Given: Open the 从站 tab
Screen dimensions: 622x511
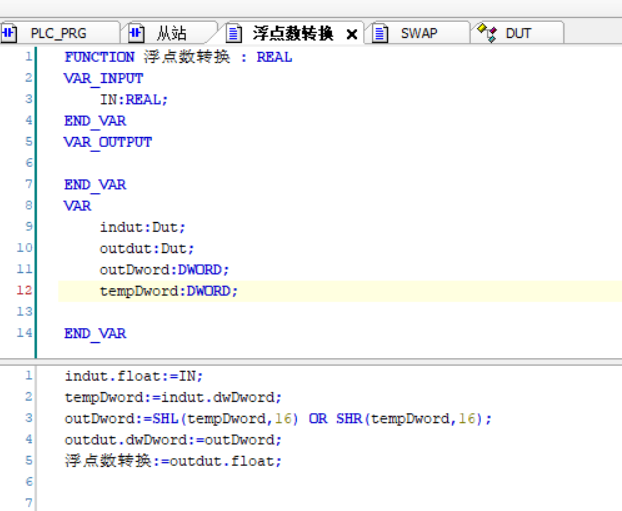Looking at the screenshot, I should tap(171, 33).
